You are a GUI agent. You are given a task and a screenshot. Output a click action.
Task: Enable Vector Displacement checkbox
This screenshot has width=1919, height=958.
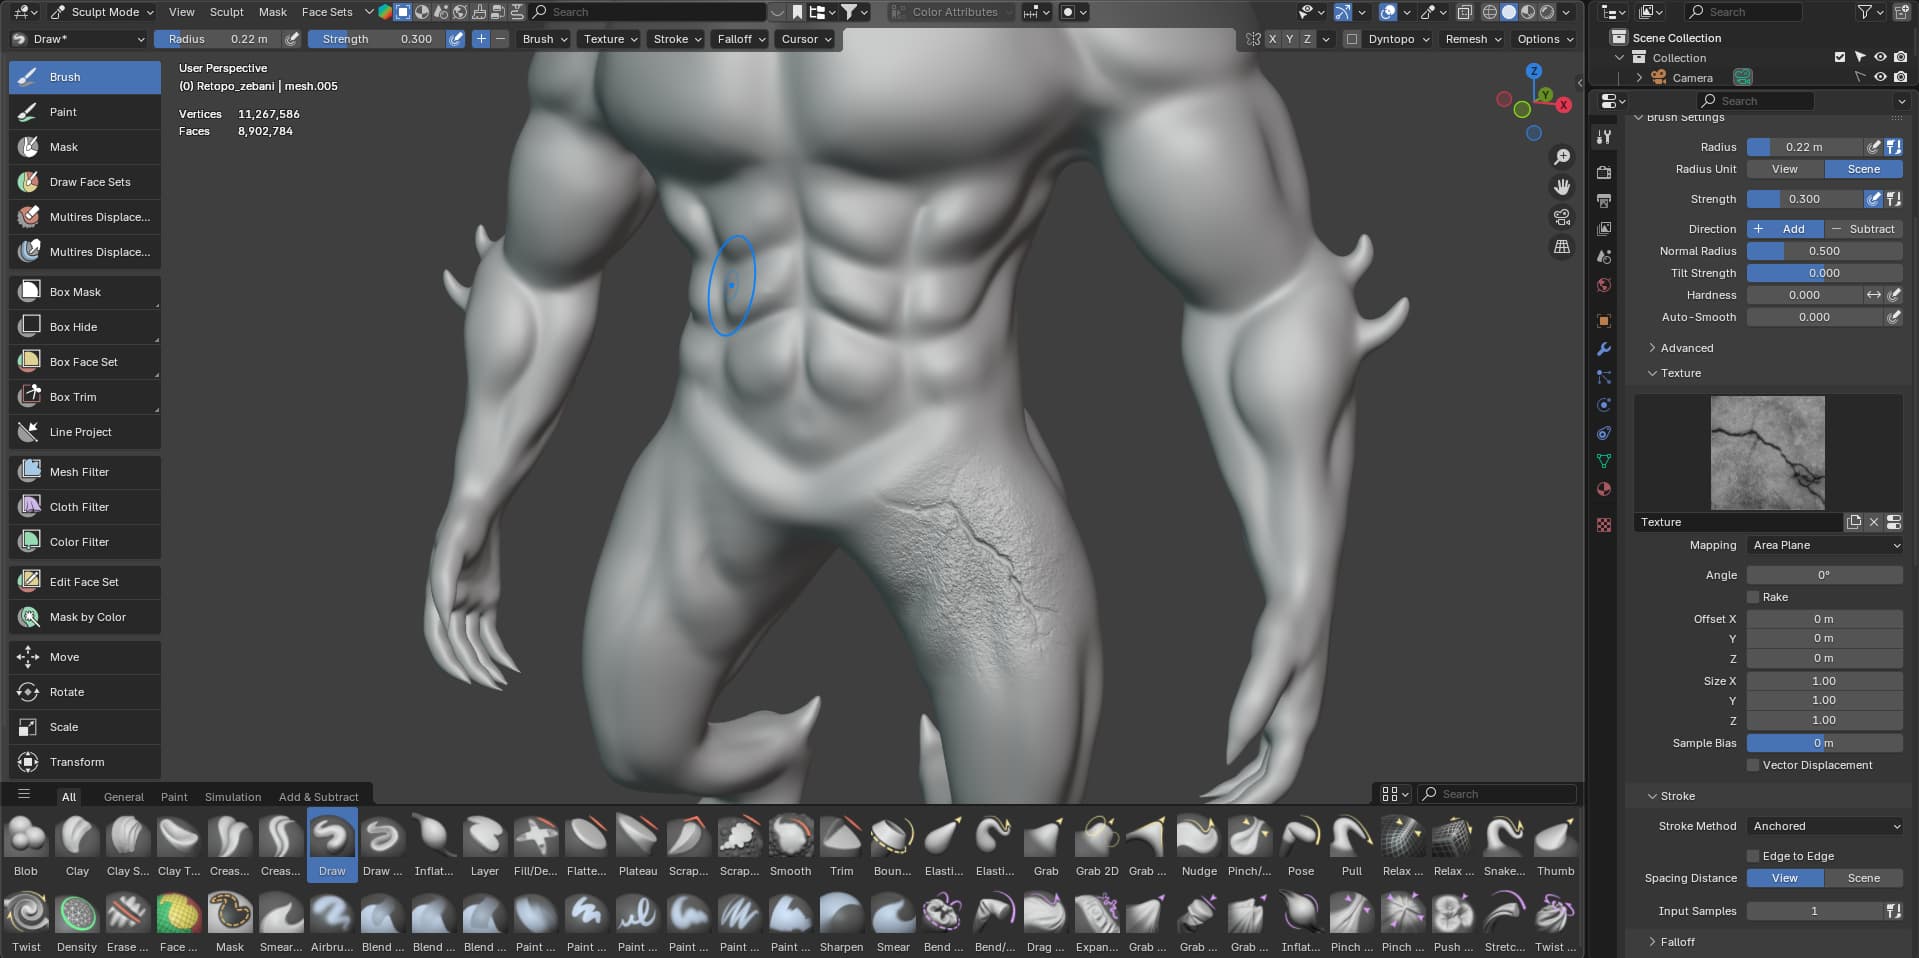click(x=1753, y=765)
